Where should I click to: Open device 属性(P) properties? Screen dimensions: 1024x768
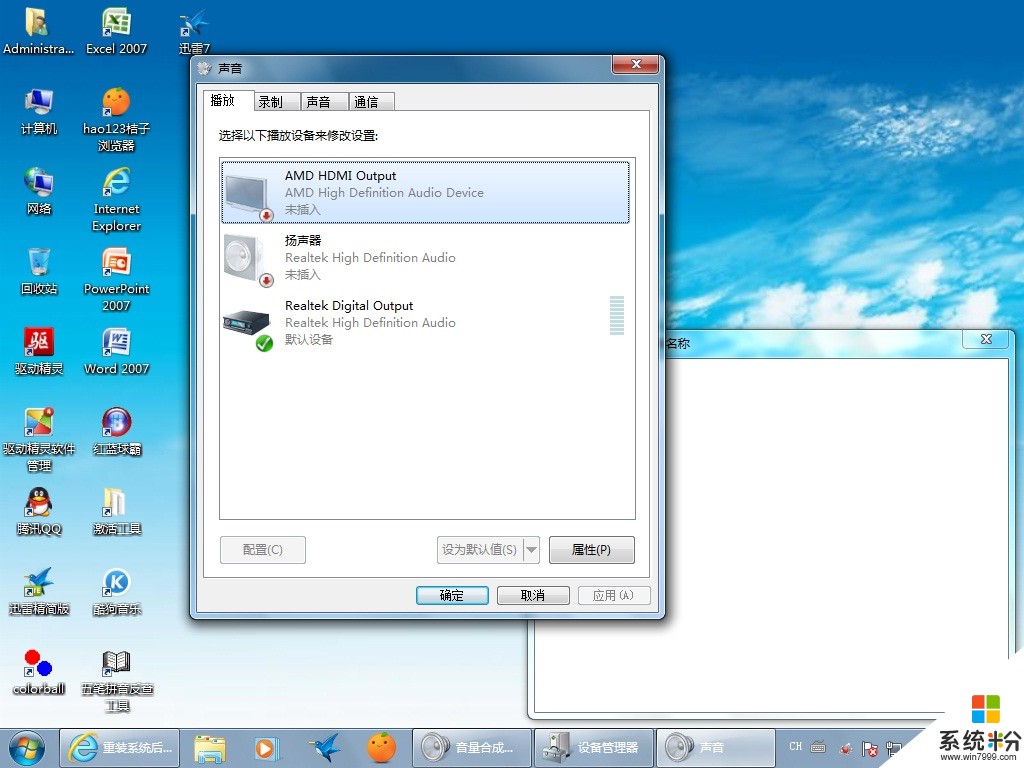click(592, 550)
